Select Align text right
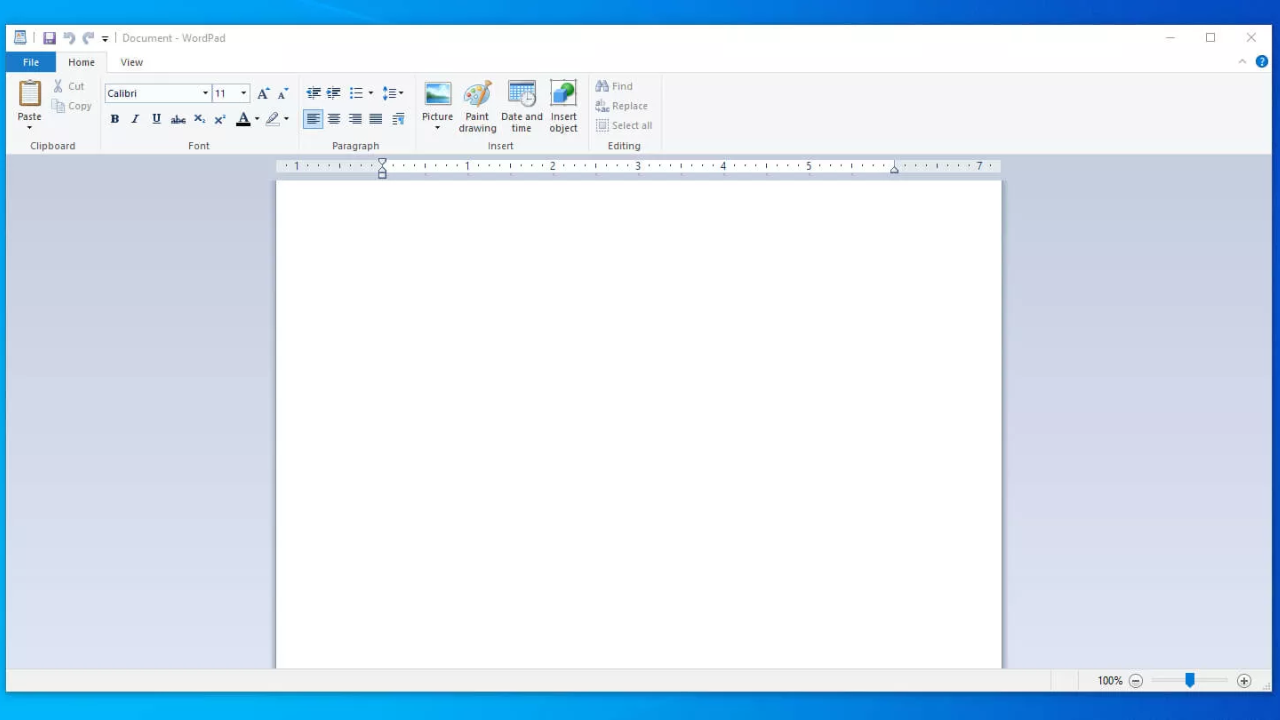The image size is (1280, 720). (x=355, y=119)
